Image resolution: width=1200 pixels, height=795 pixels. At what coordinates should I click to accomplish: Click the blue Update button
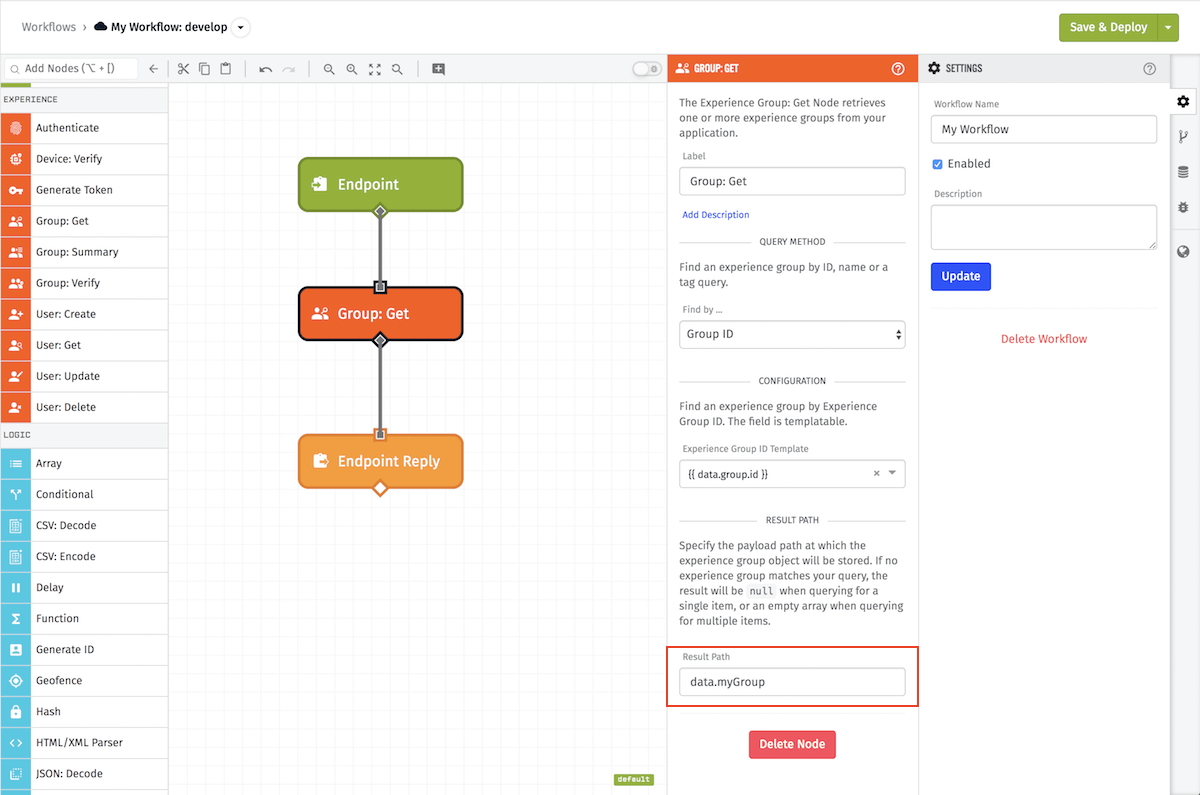(961, 276)
